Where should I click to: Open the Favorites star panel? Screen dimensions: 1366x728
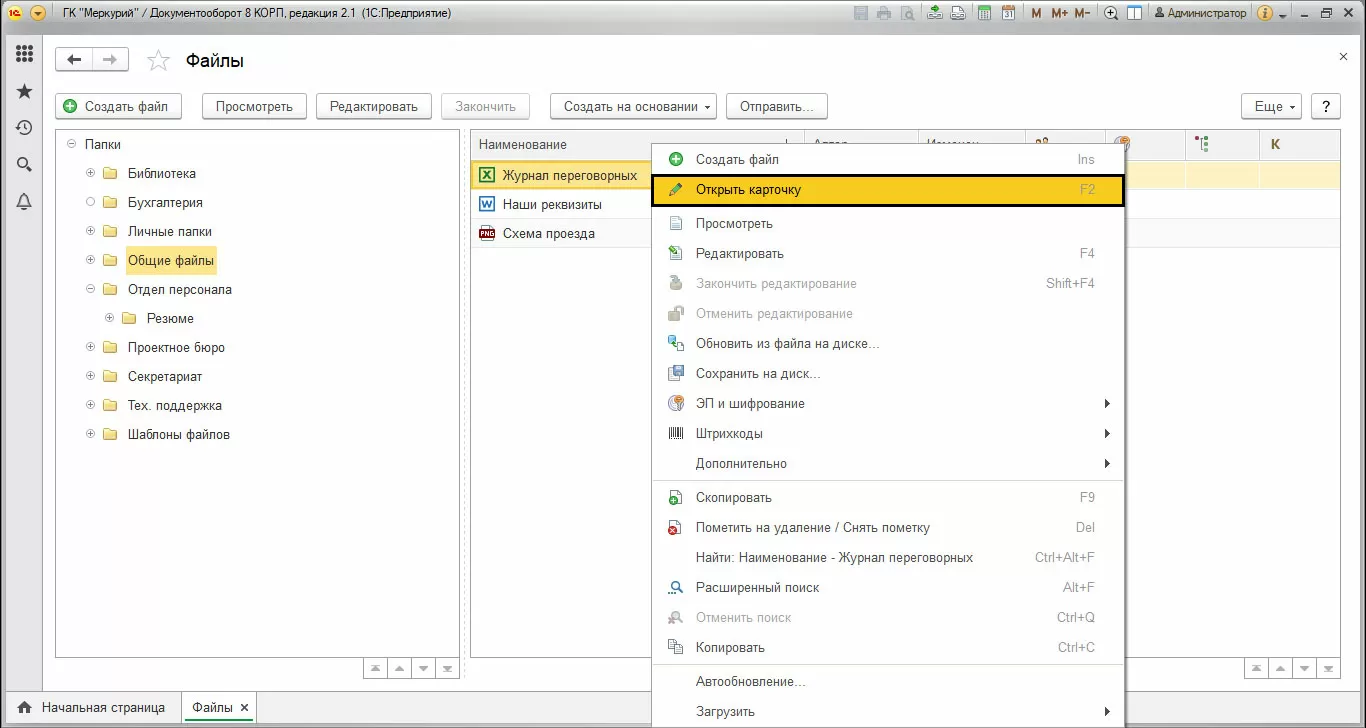click(24, 91)
